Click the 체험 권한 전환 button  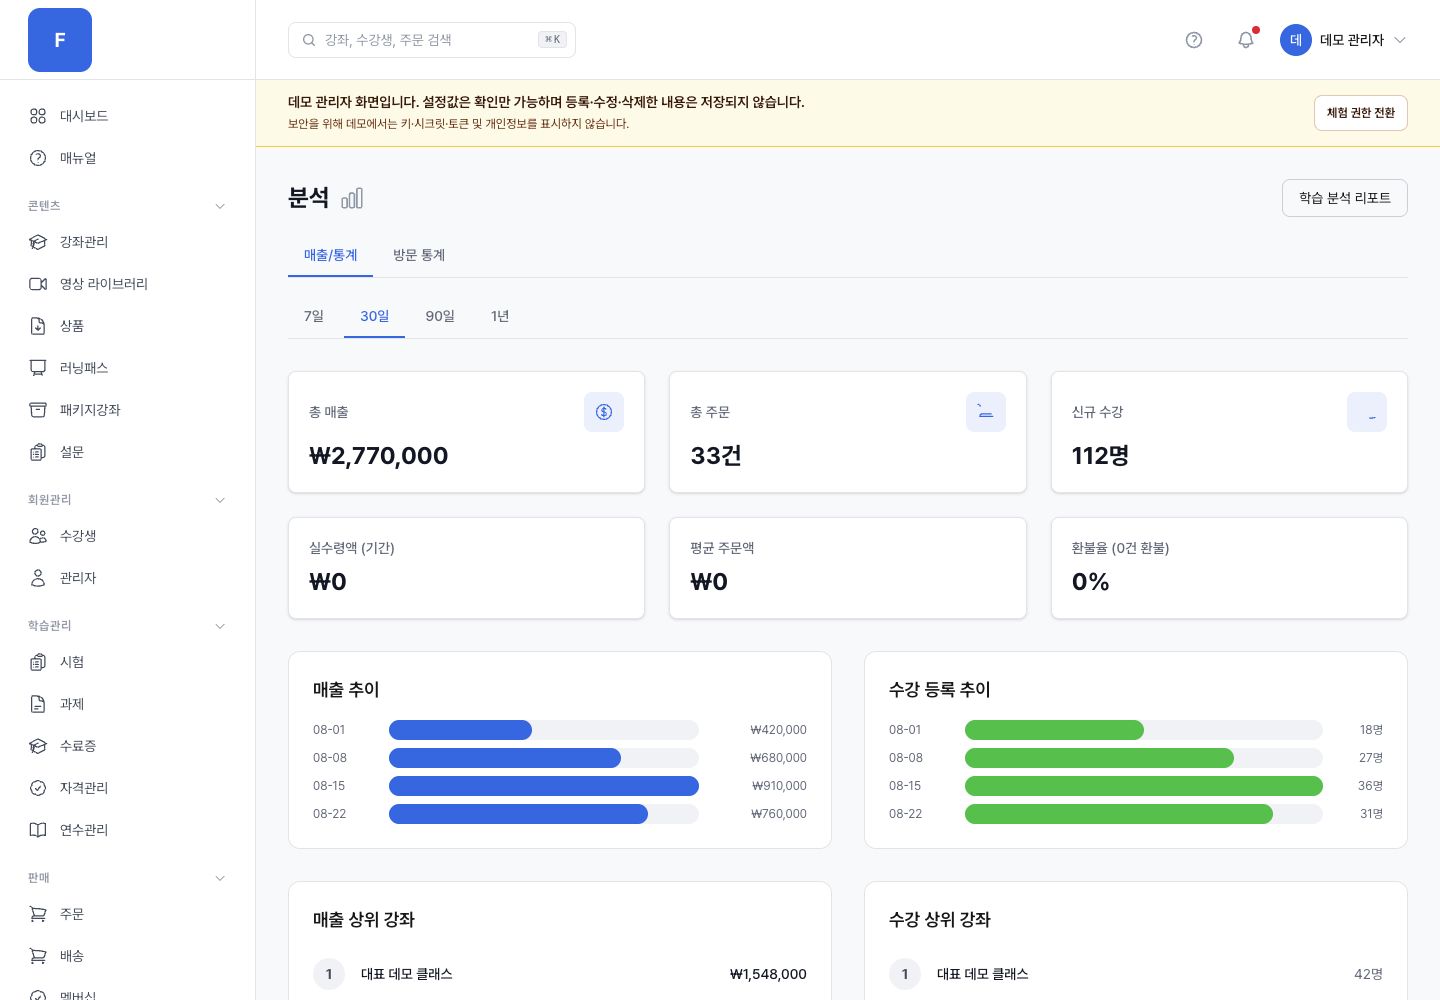point(1361,113)
